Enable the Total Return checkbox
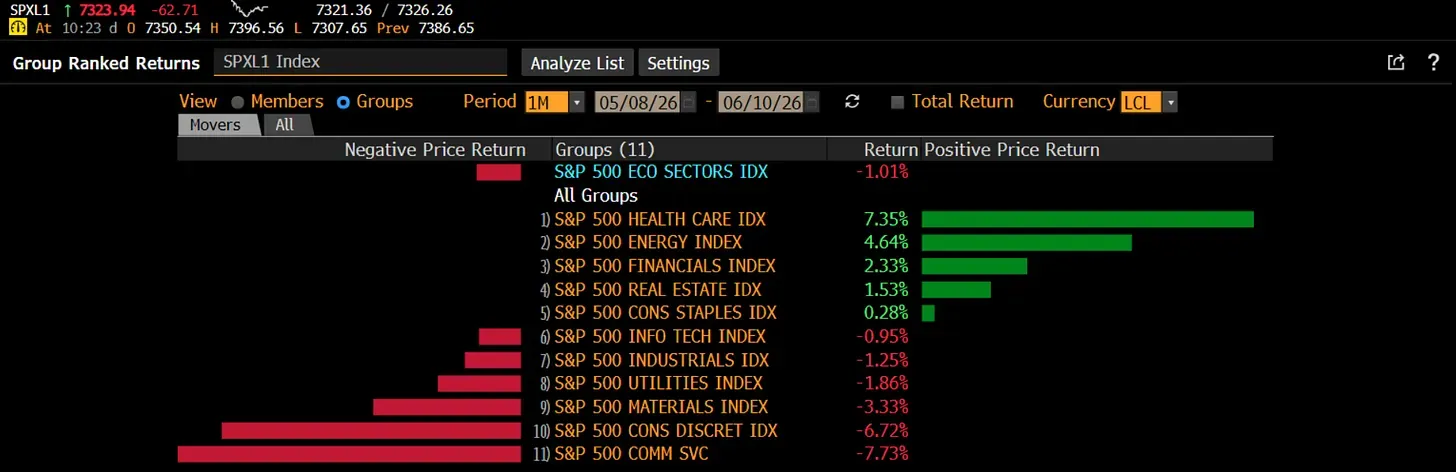1456x472 pixels. [x=897, y=102]
